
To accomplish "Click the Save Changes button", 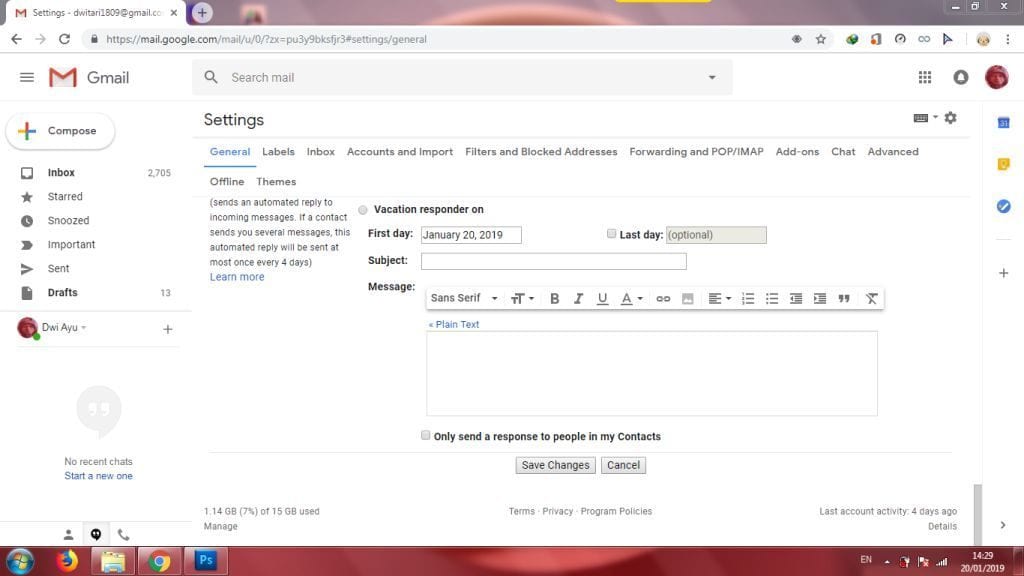I will click(555, 465).
